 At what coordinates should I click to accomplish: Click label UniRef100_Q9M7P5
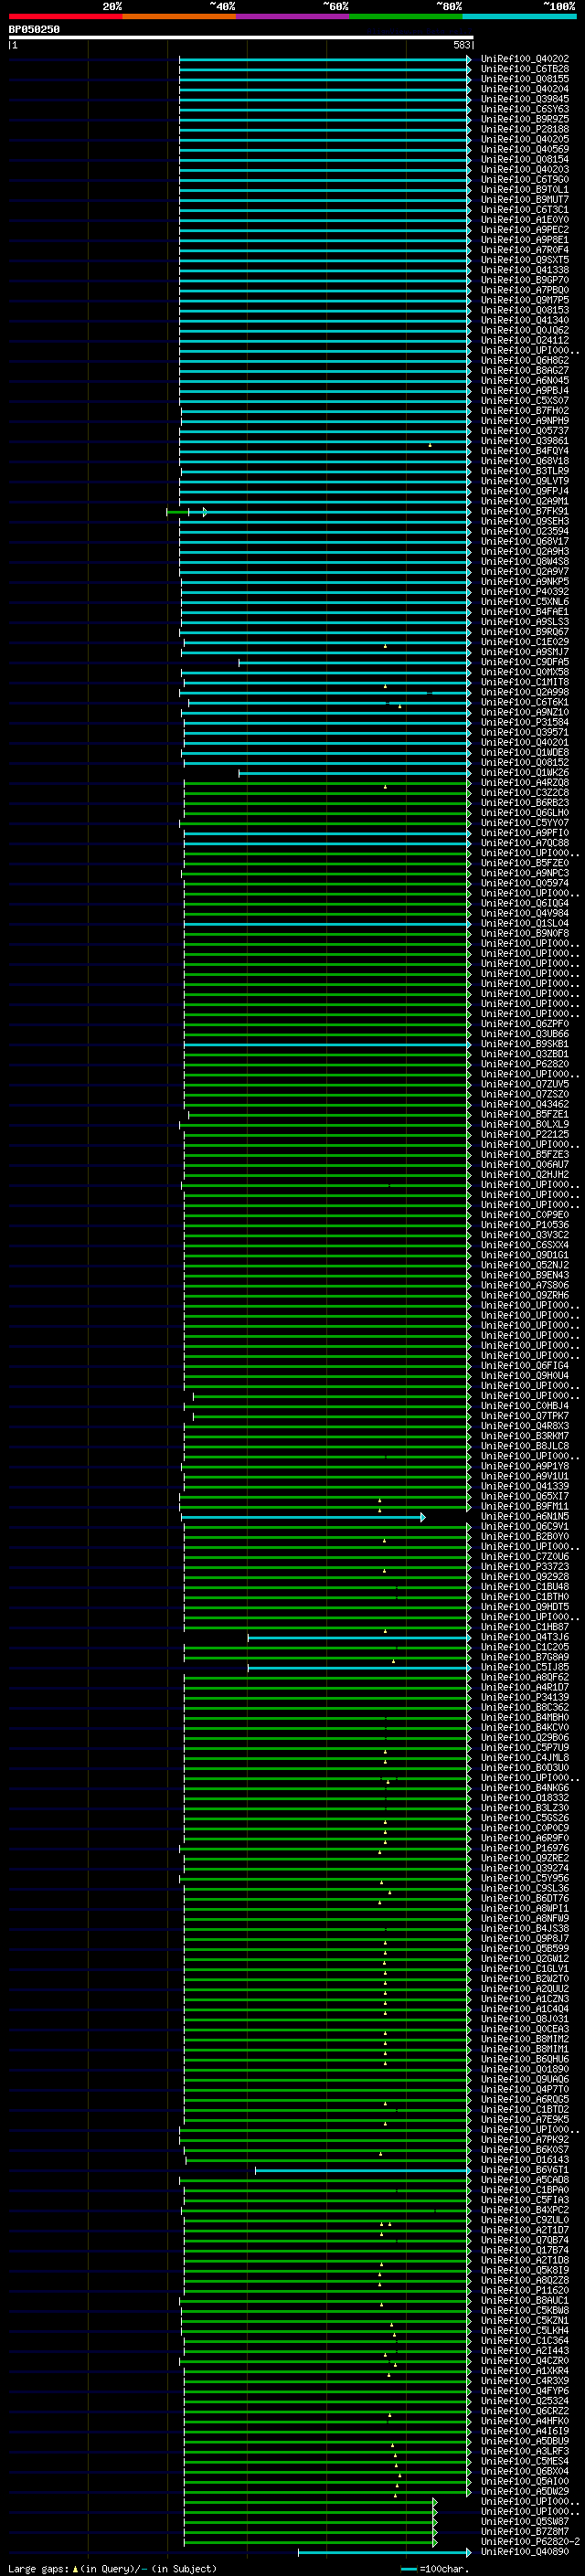524,300
